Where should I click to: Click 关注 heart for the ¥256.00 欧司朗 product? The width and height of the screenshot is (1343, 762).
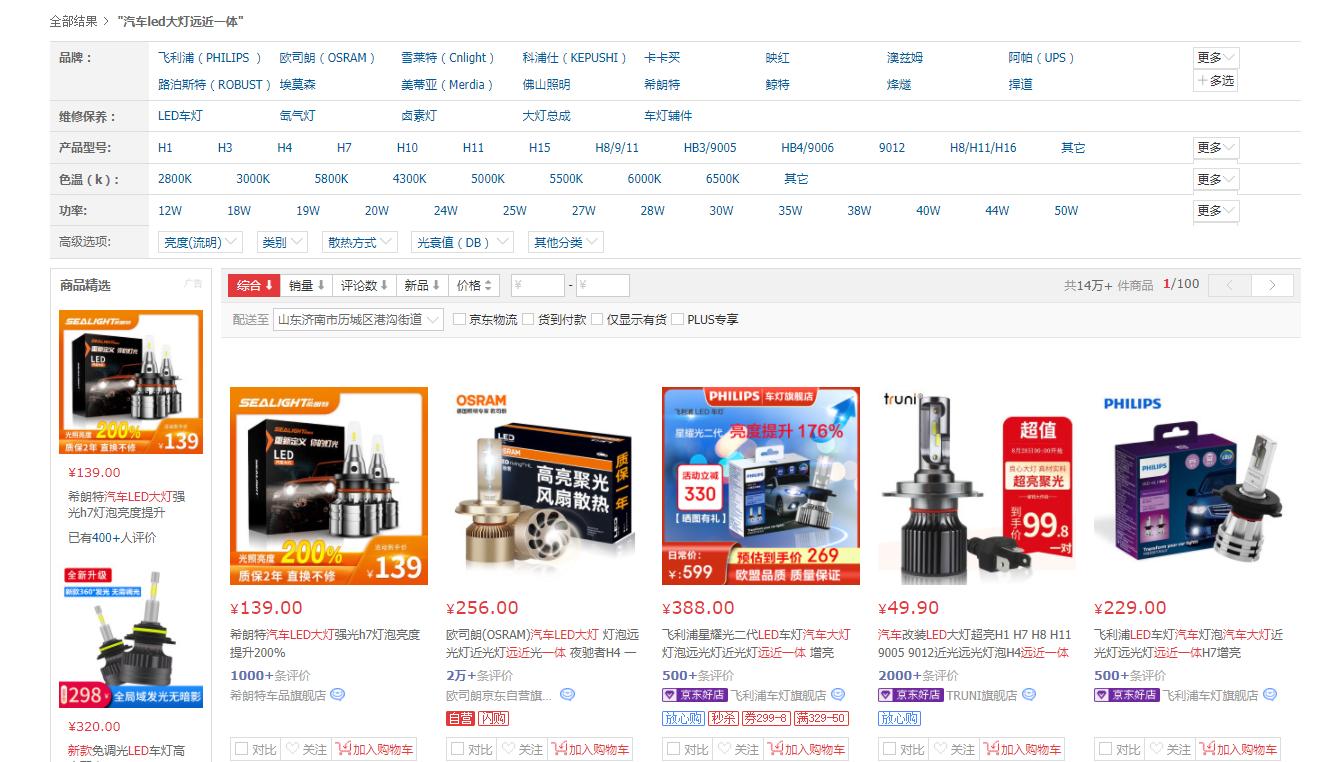(522, 749)
